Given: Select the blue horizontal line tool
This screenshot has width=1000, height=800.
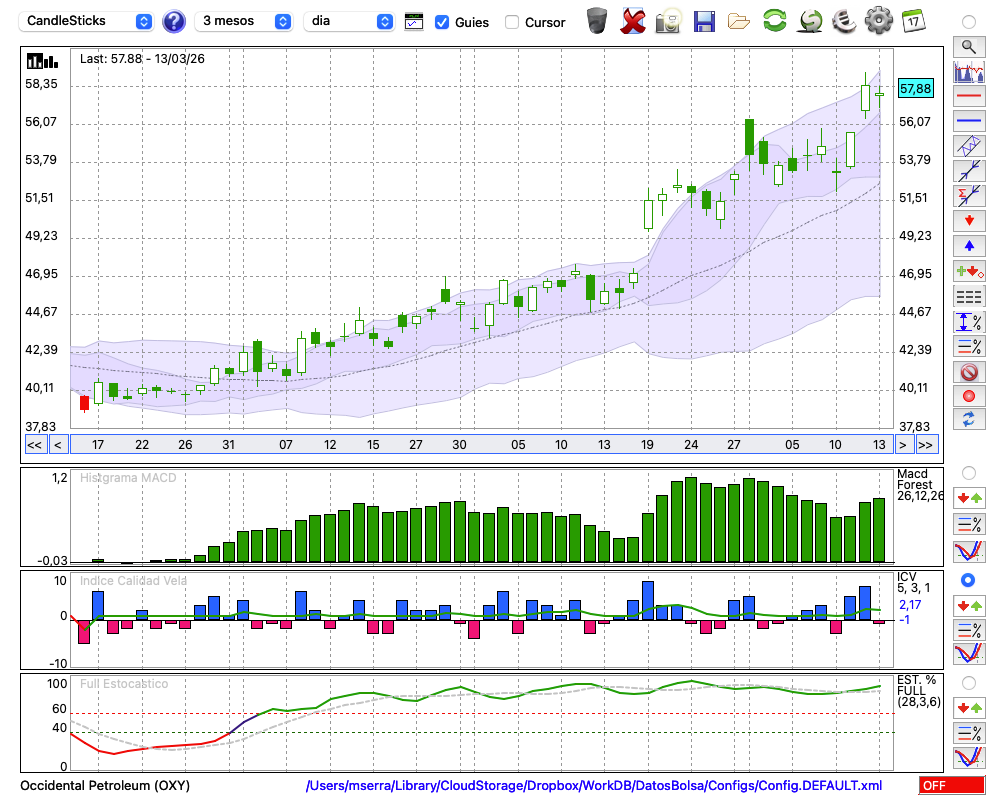Looking at the screenshot, I should (x=968, y=121).
